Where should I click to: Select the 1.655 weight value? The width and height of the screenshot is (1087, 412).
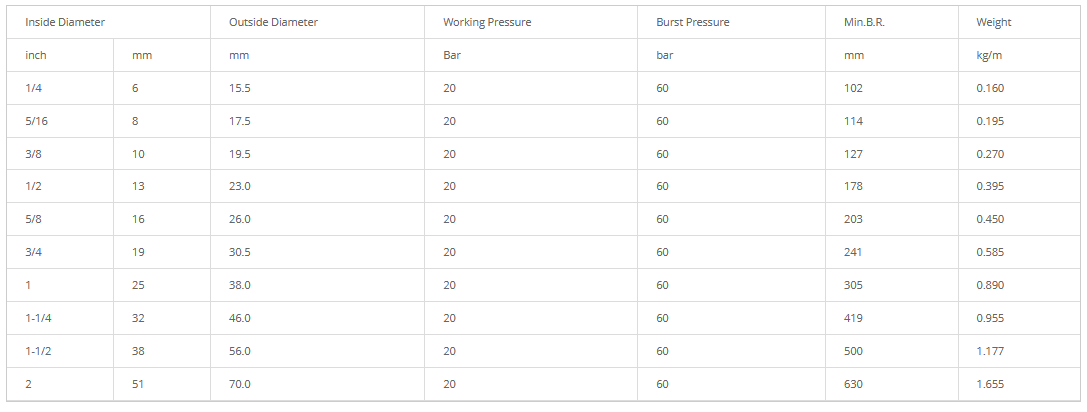(x=990, y=384)
